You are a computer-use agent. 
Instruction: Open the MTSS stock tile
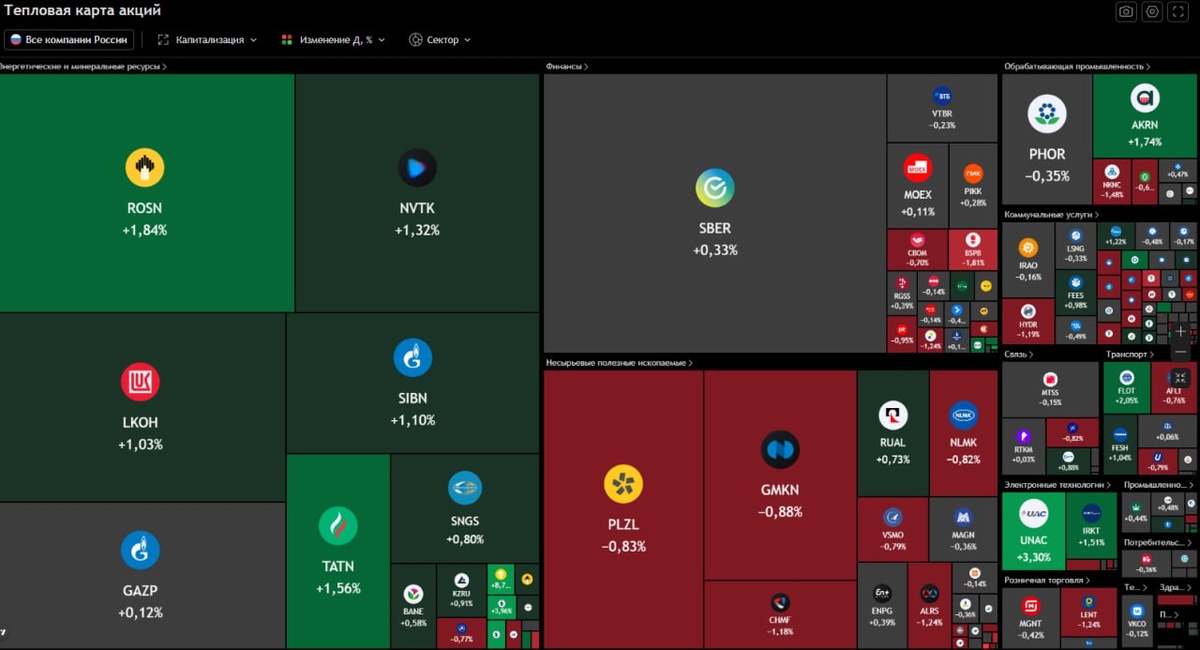tap(1050, 389)
